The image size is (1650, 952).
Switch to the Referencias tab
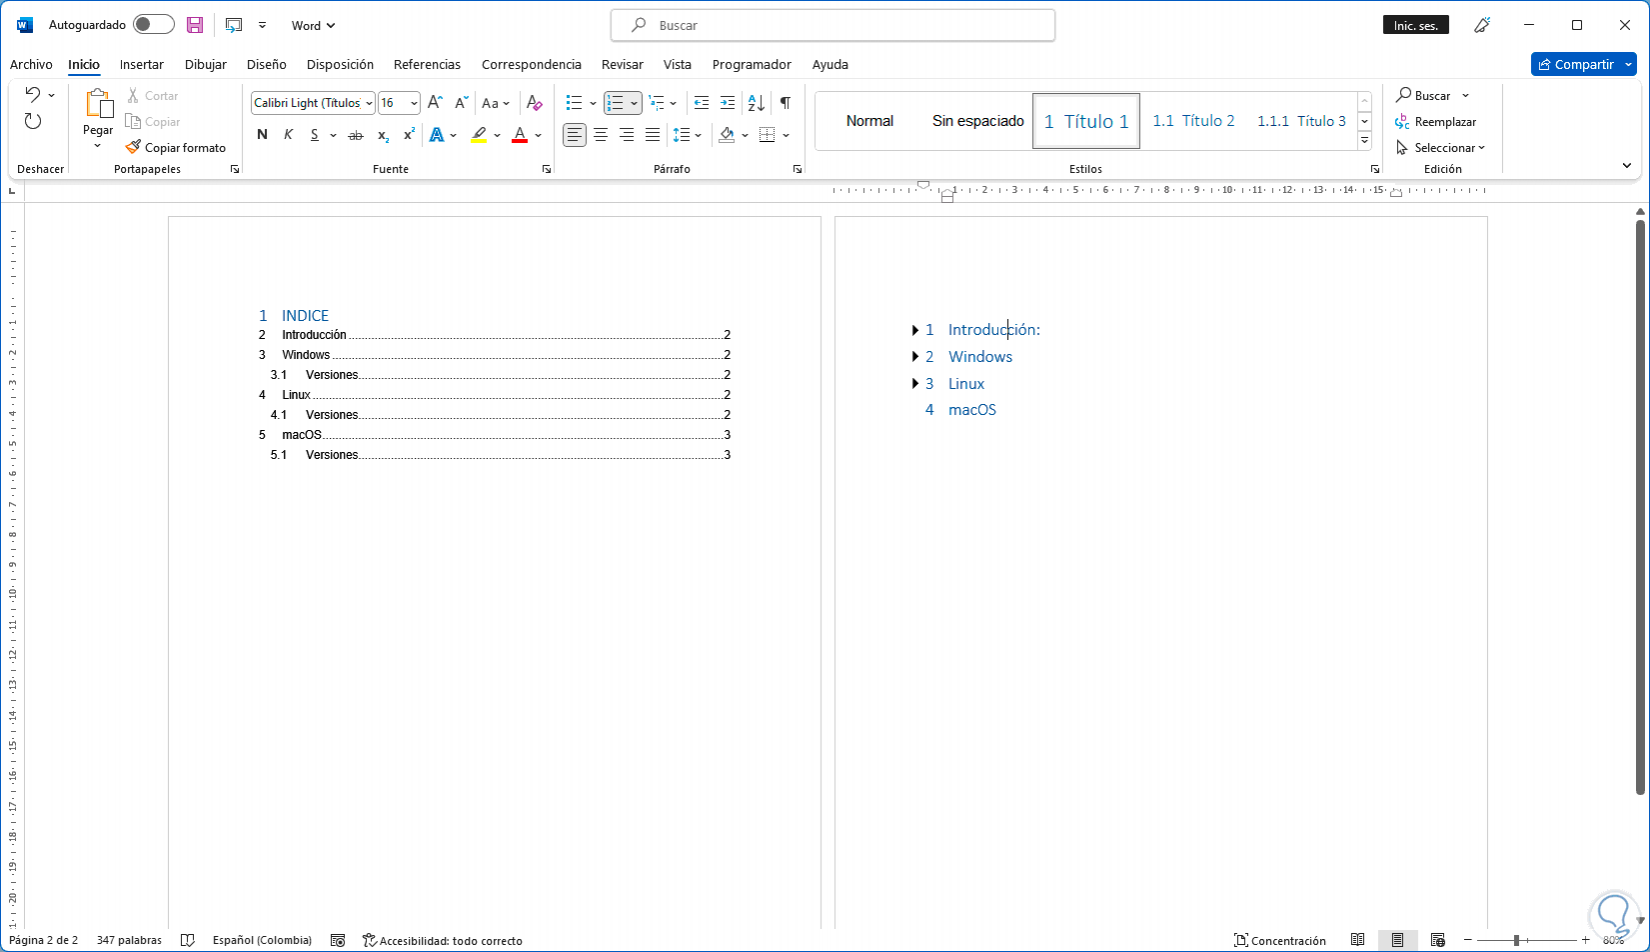tap(427, 64)
